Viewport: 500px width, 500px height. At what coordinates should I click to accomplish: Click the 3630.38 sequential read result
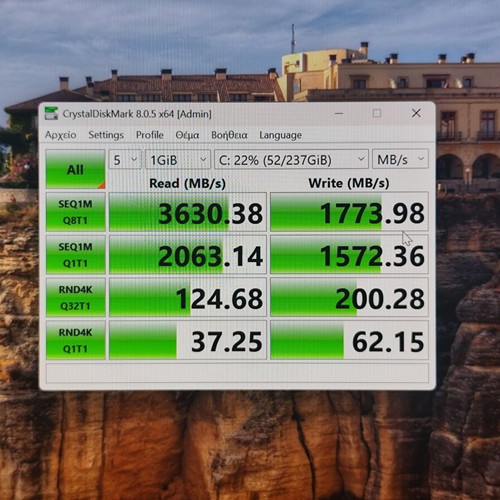point(188,212)
